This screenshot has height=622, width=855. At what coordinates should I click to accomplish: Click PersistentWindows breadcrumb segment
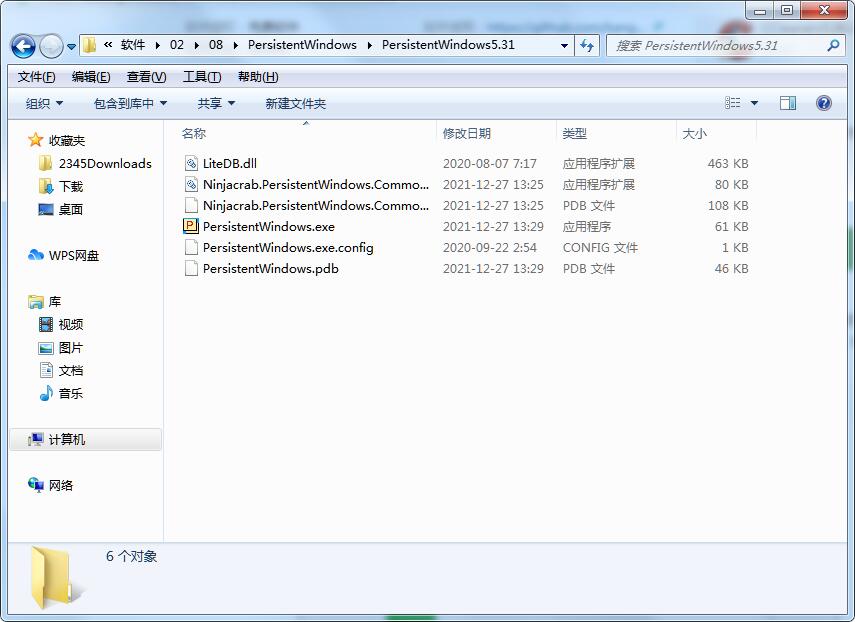302,45
